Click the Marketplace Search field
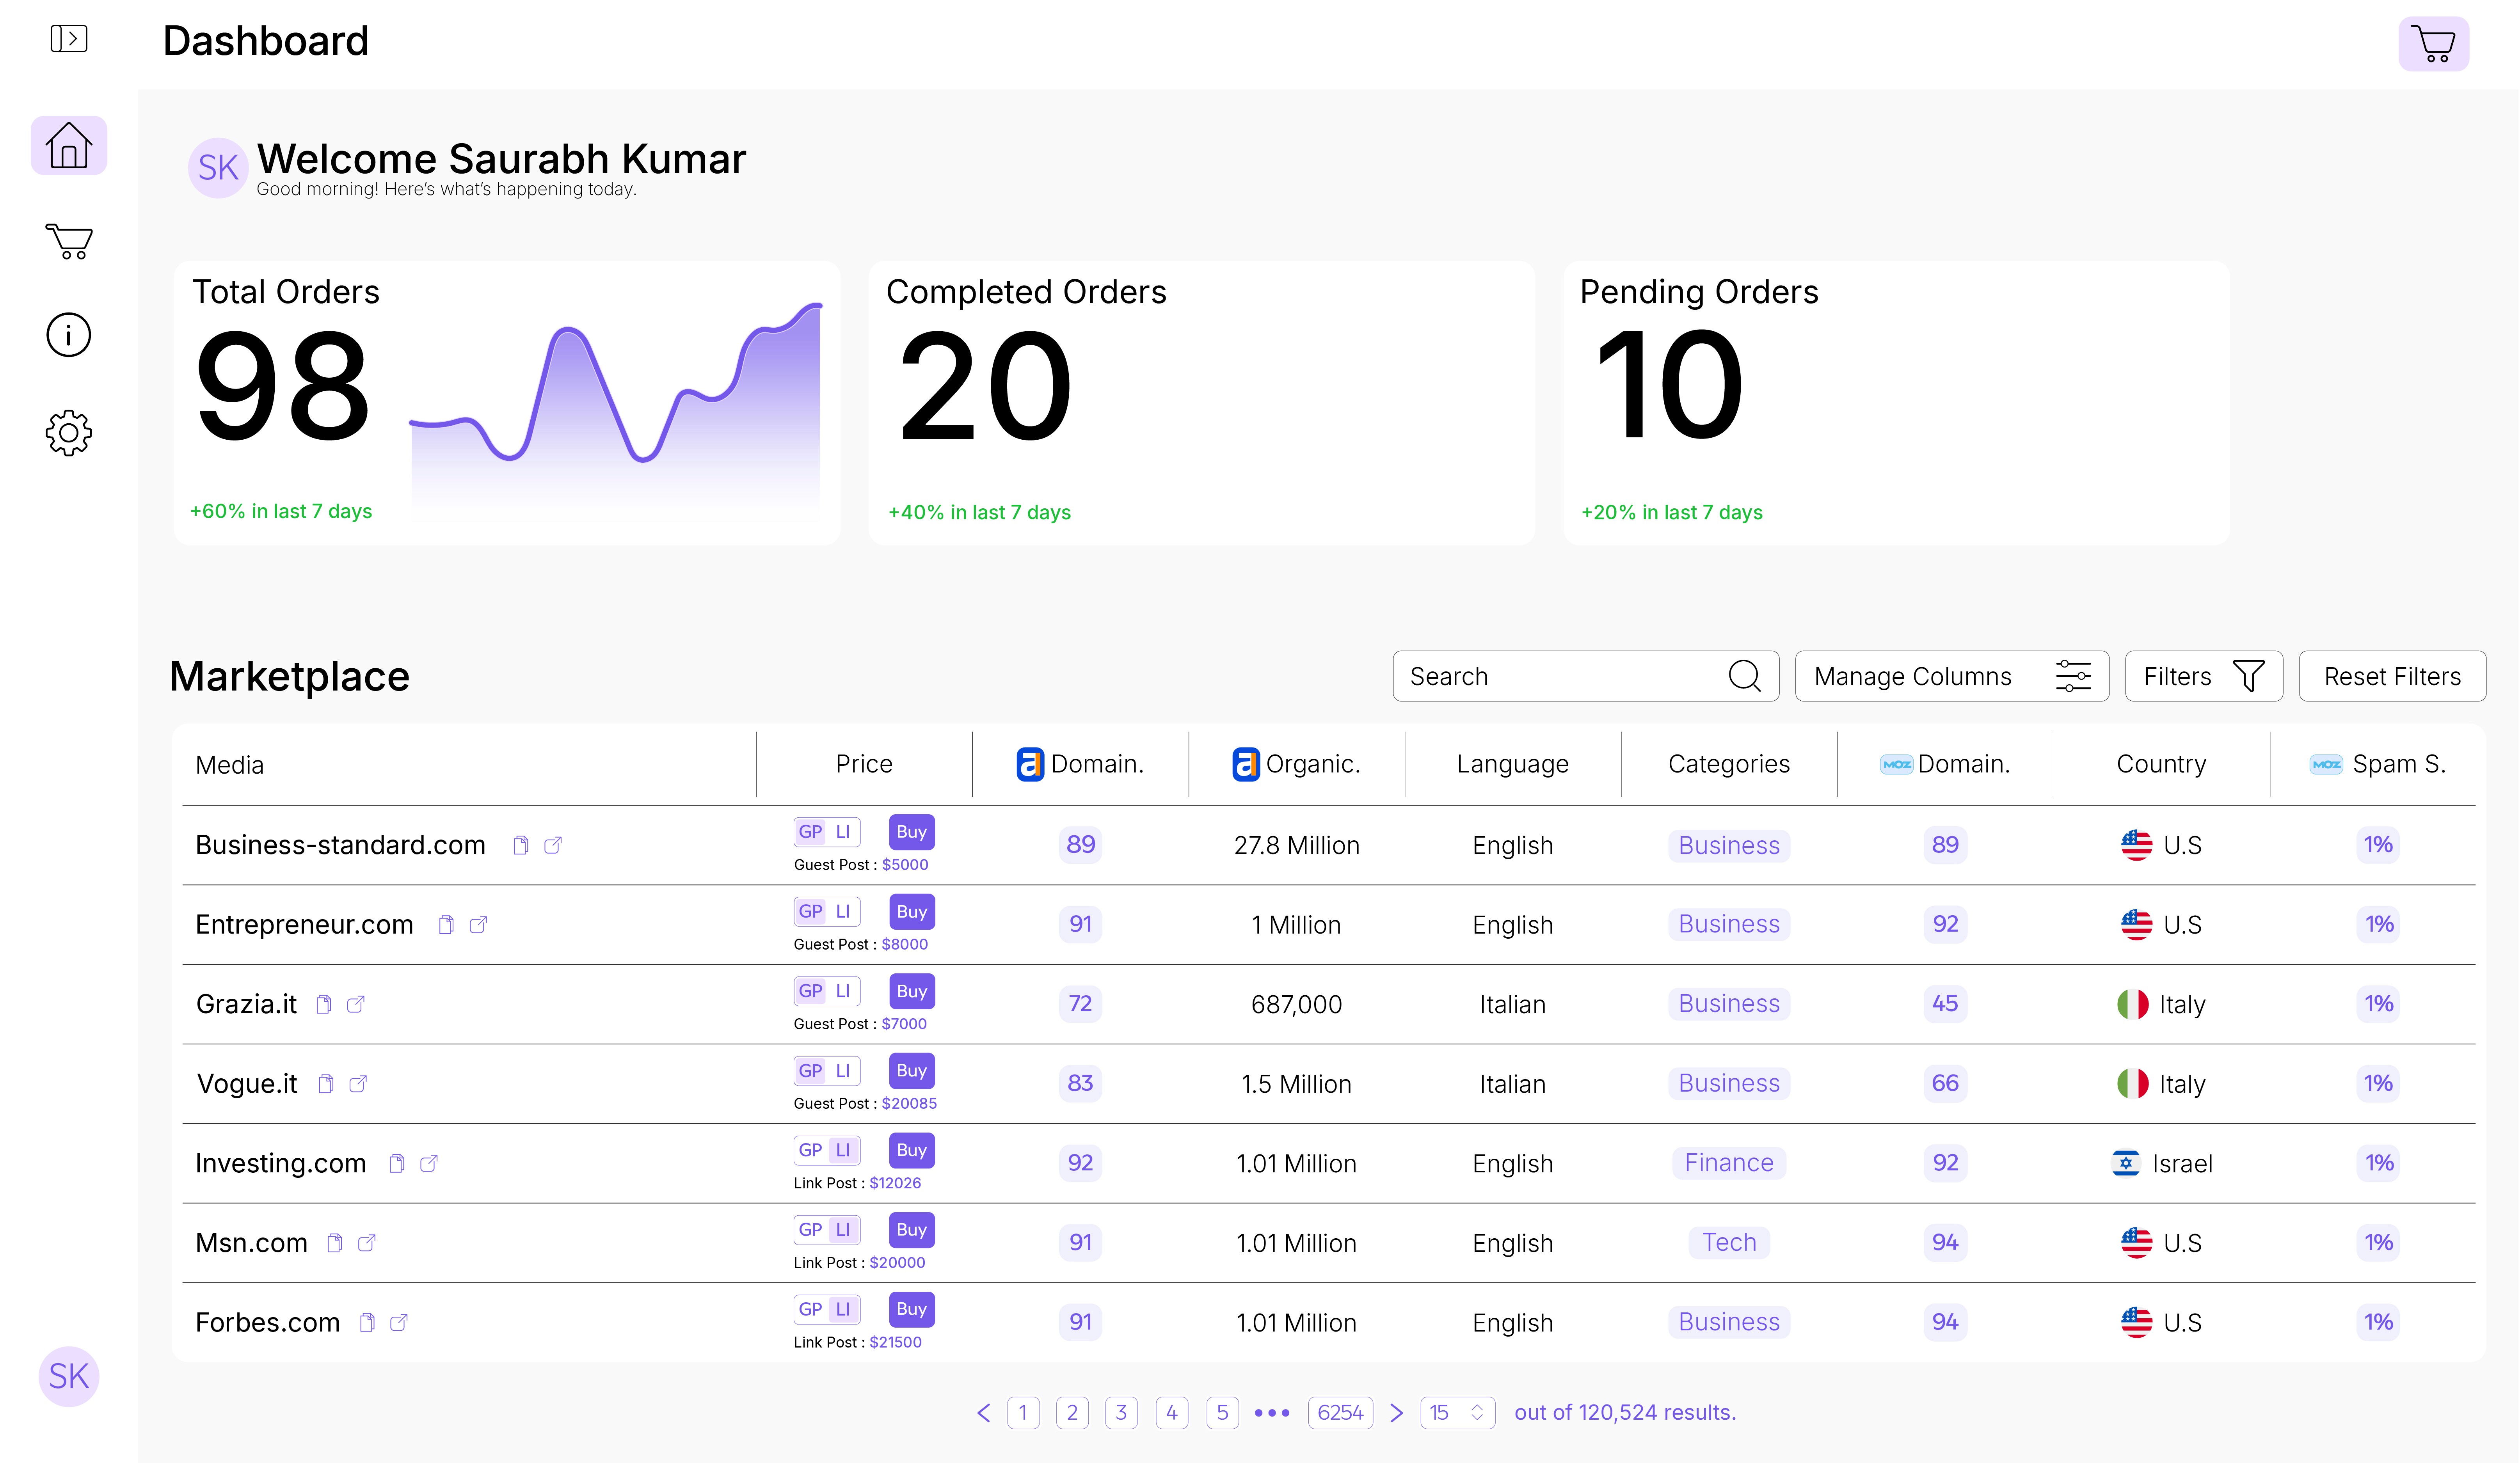This screenshot has height=1463, width=2520. point(1585,676)
